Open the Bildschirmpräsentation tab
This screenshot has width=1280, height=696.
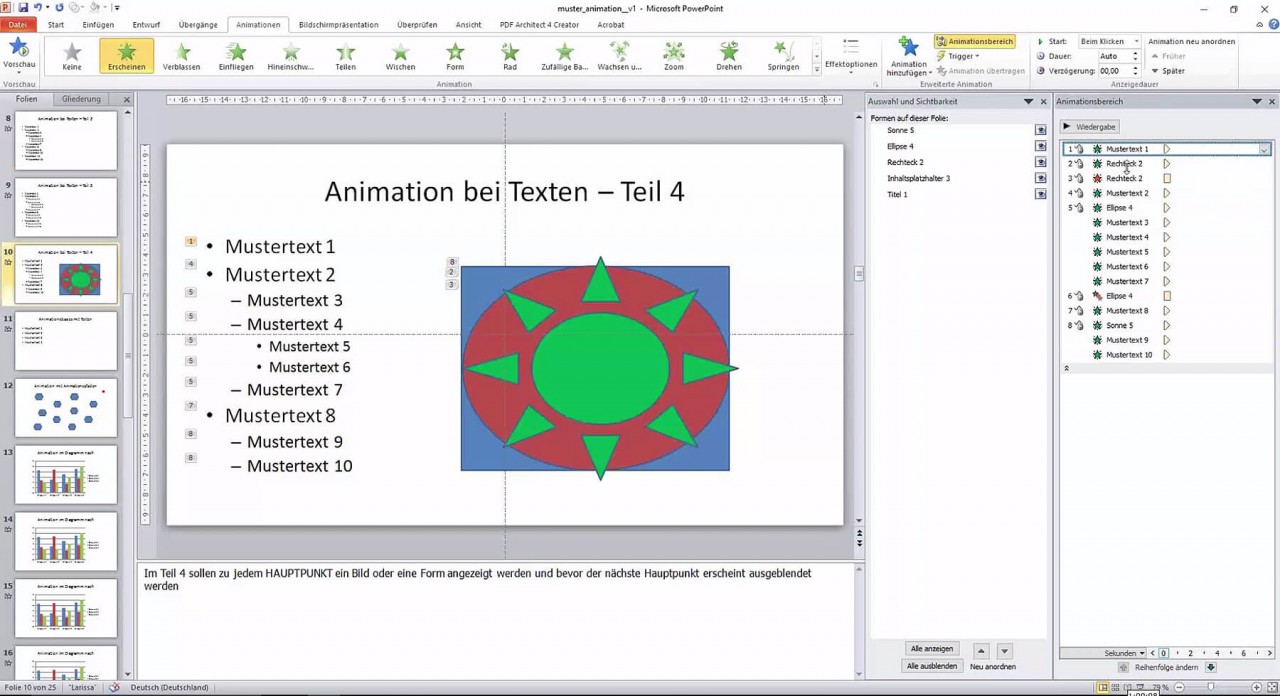pos(337,24)
